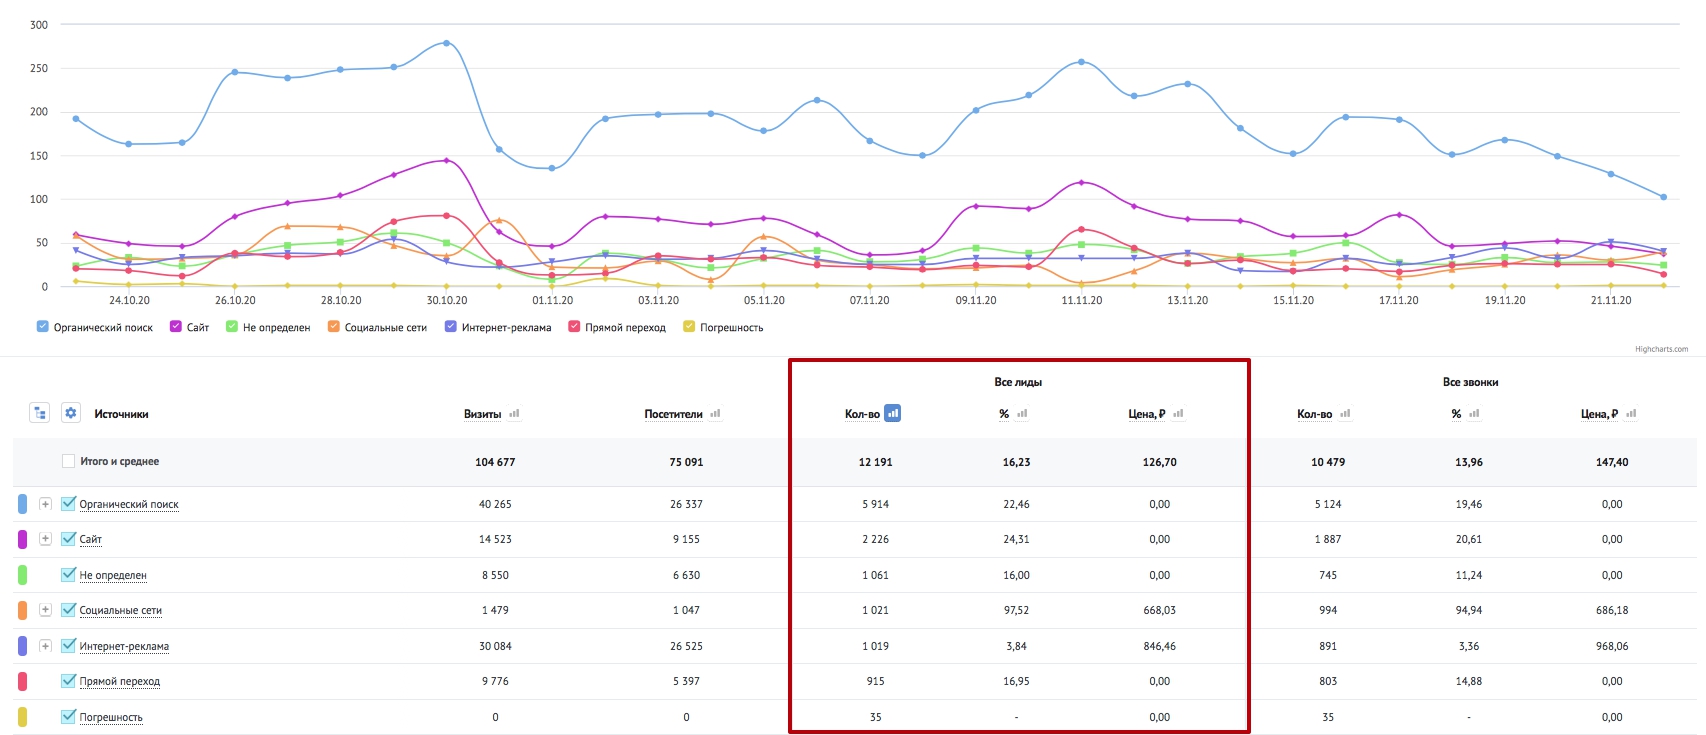The height and width of the screenshot is (735, 1706).
Task: Expand the Органический поиск row
Action: [x=45, y=504]
